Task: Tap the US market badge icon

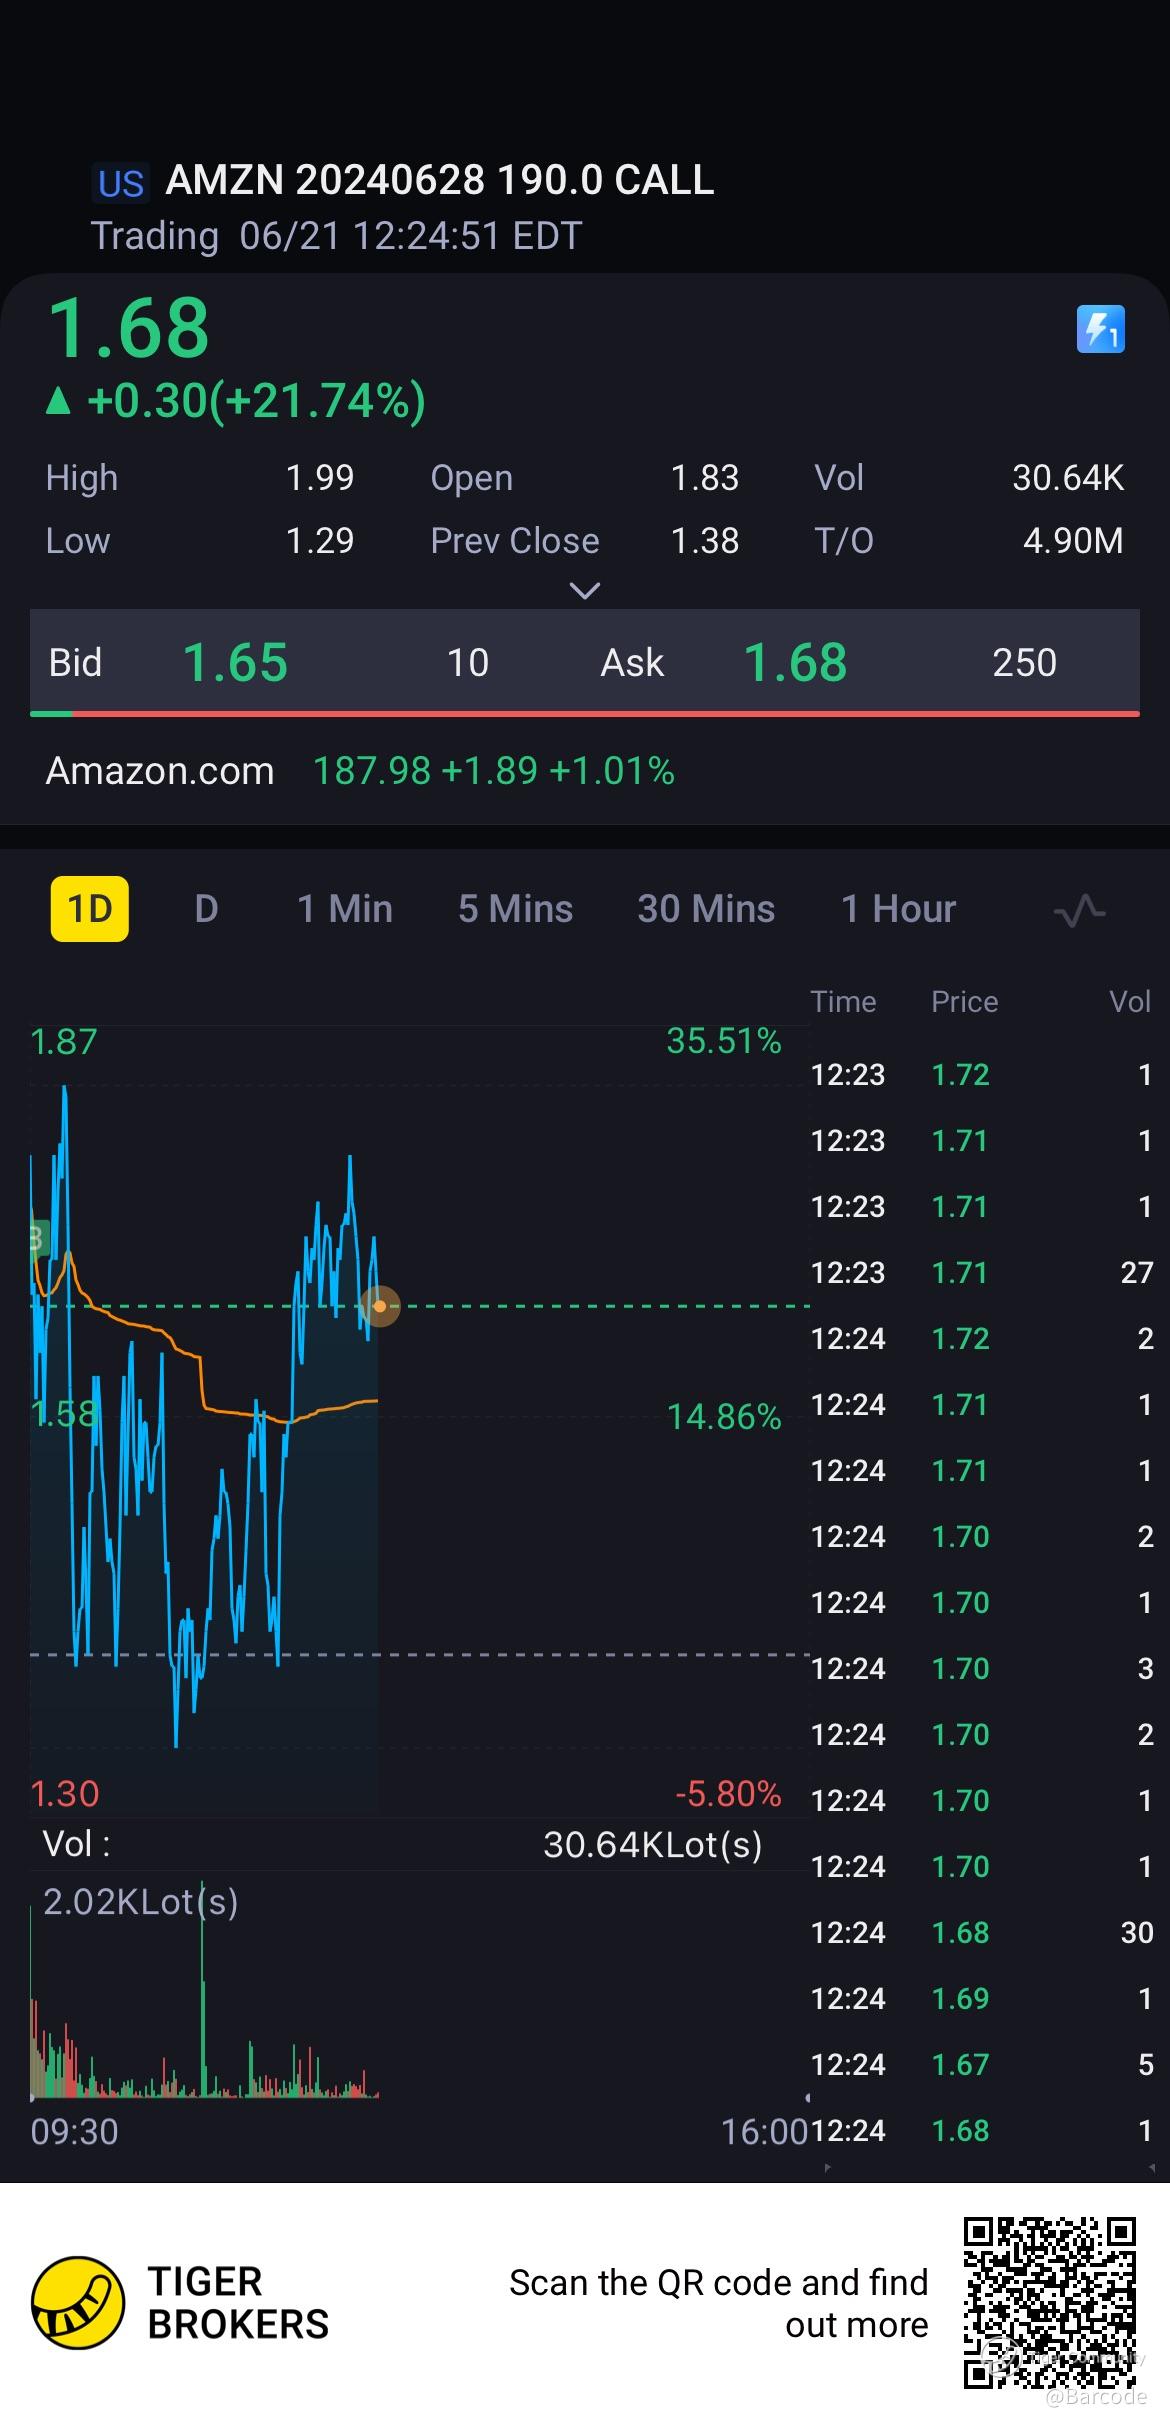Action: (121, 183)
